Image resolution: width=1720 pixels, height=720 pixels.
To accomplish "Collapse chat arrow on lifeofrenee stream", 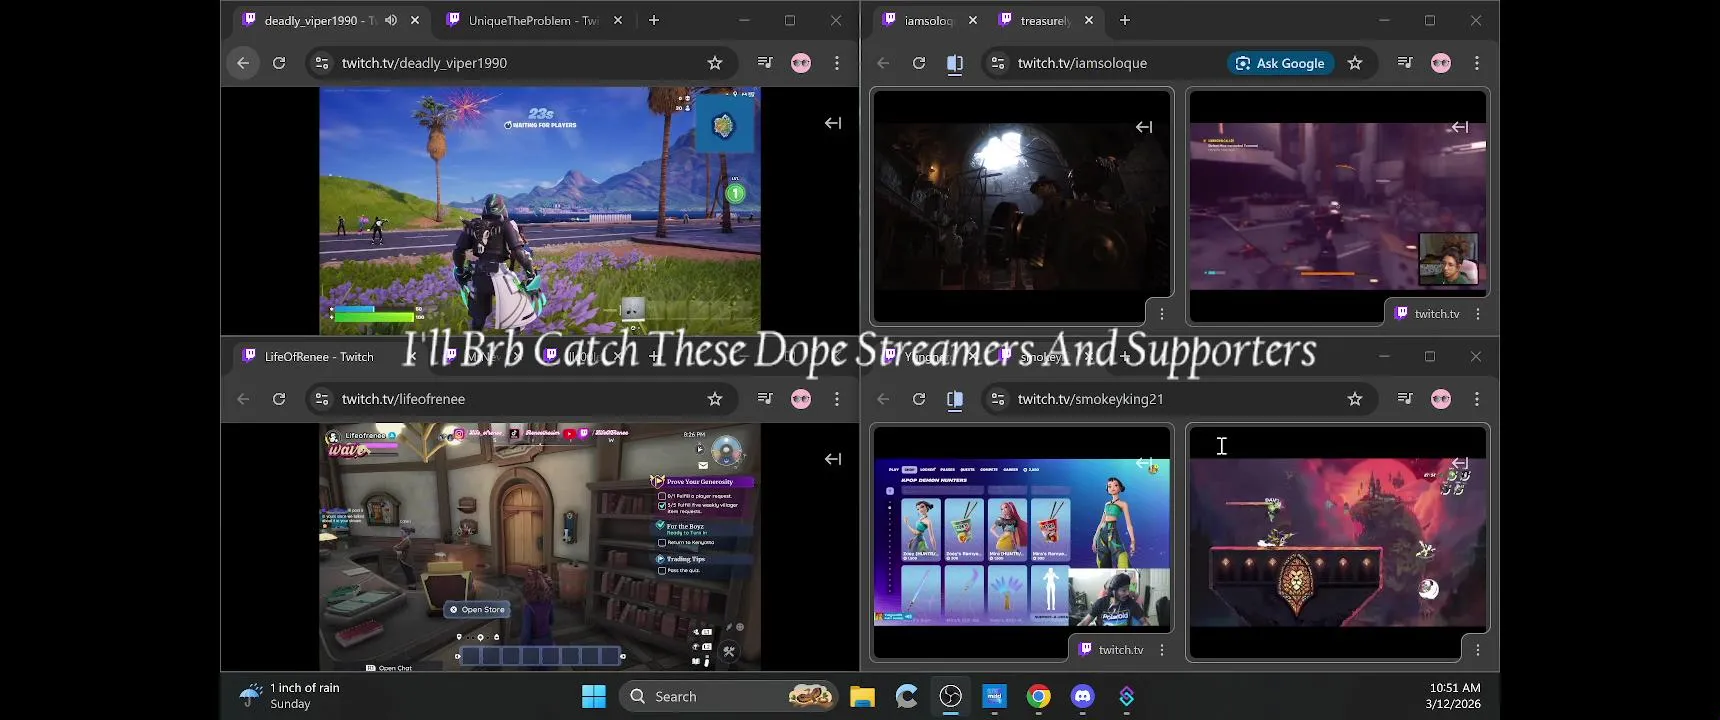I will pos(833,459).
